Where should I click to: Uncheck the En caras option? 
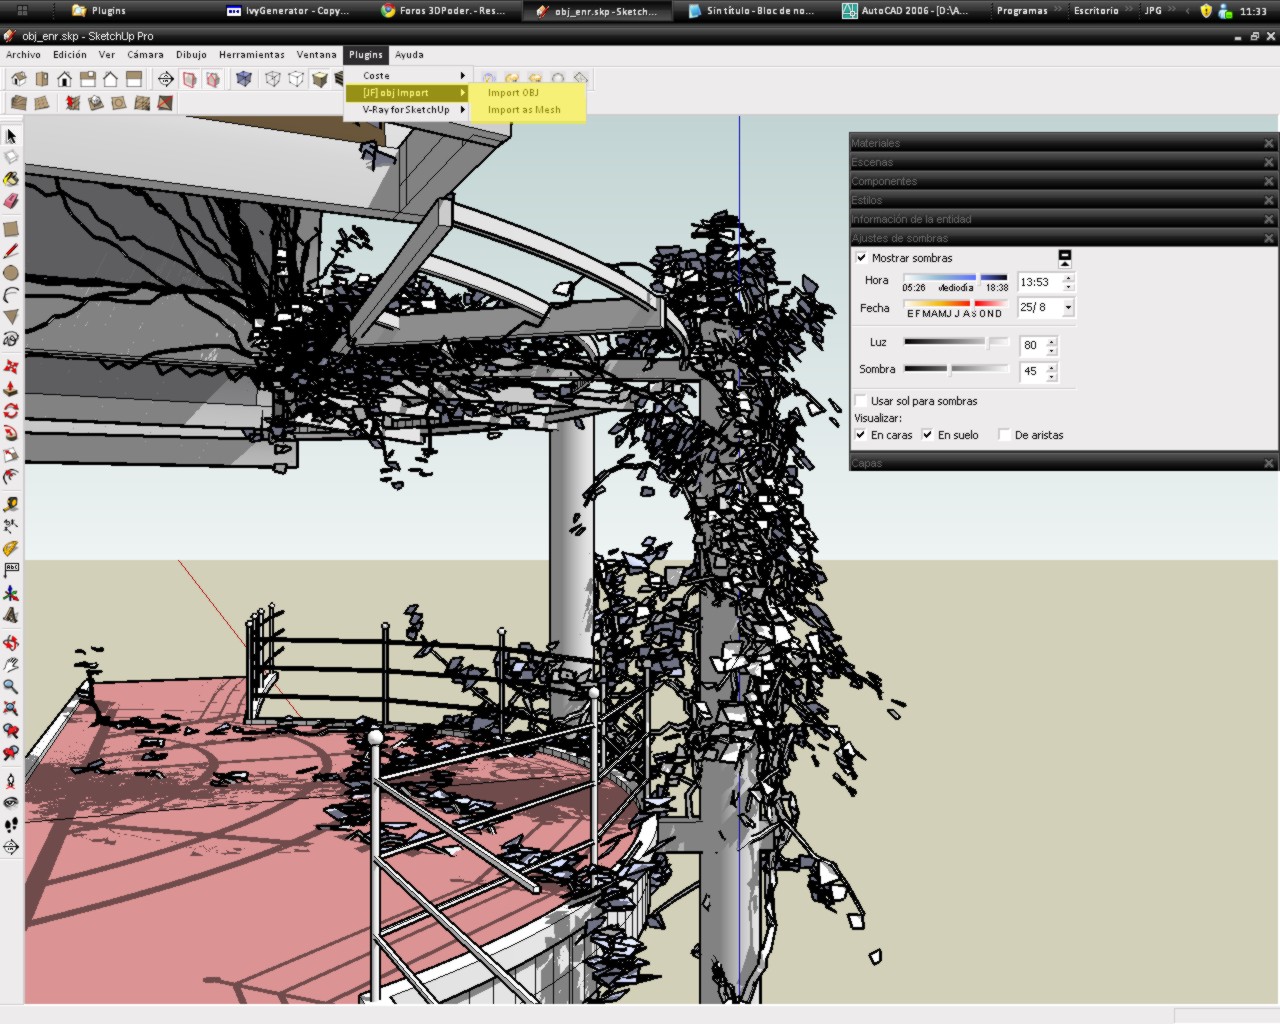860,435
